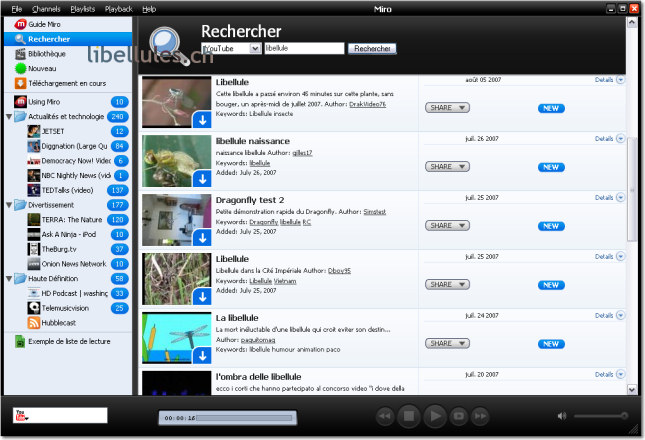This screenshot has height=440, width=645.
Task: Open the File menu
Action: 17,9
